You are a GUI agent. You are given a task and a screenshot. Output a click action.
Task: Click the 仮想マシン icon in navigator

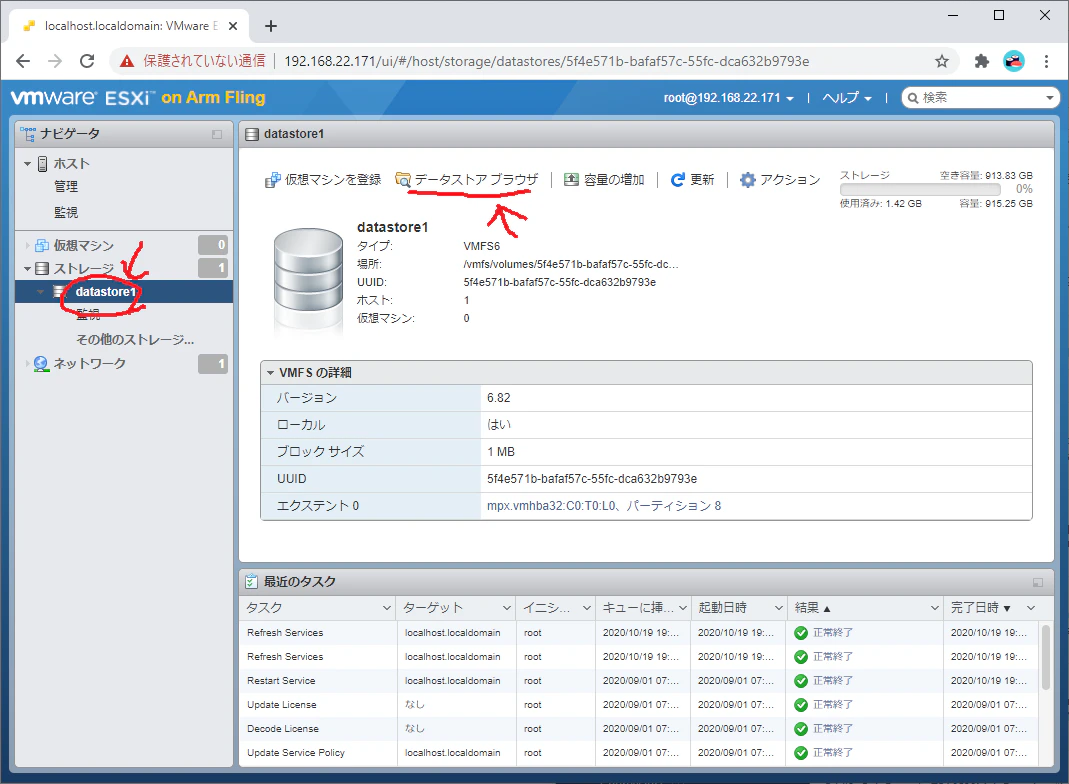point(42,245)
